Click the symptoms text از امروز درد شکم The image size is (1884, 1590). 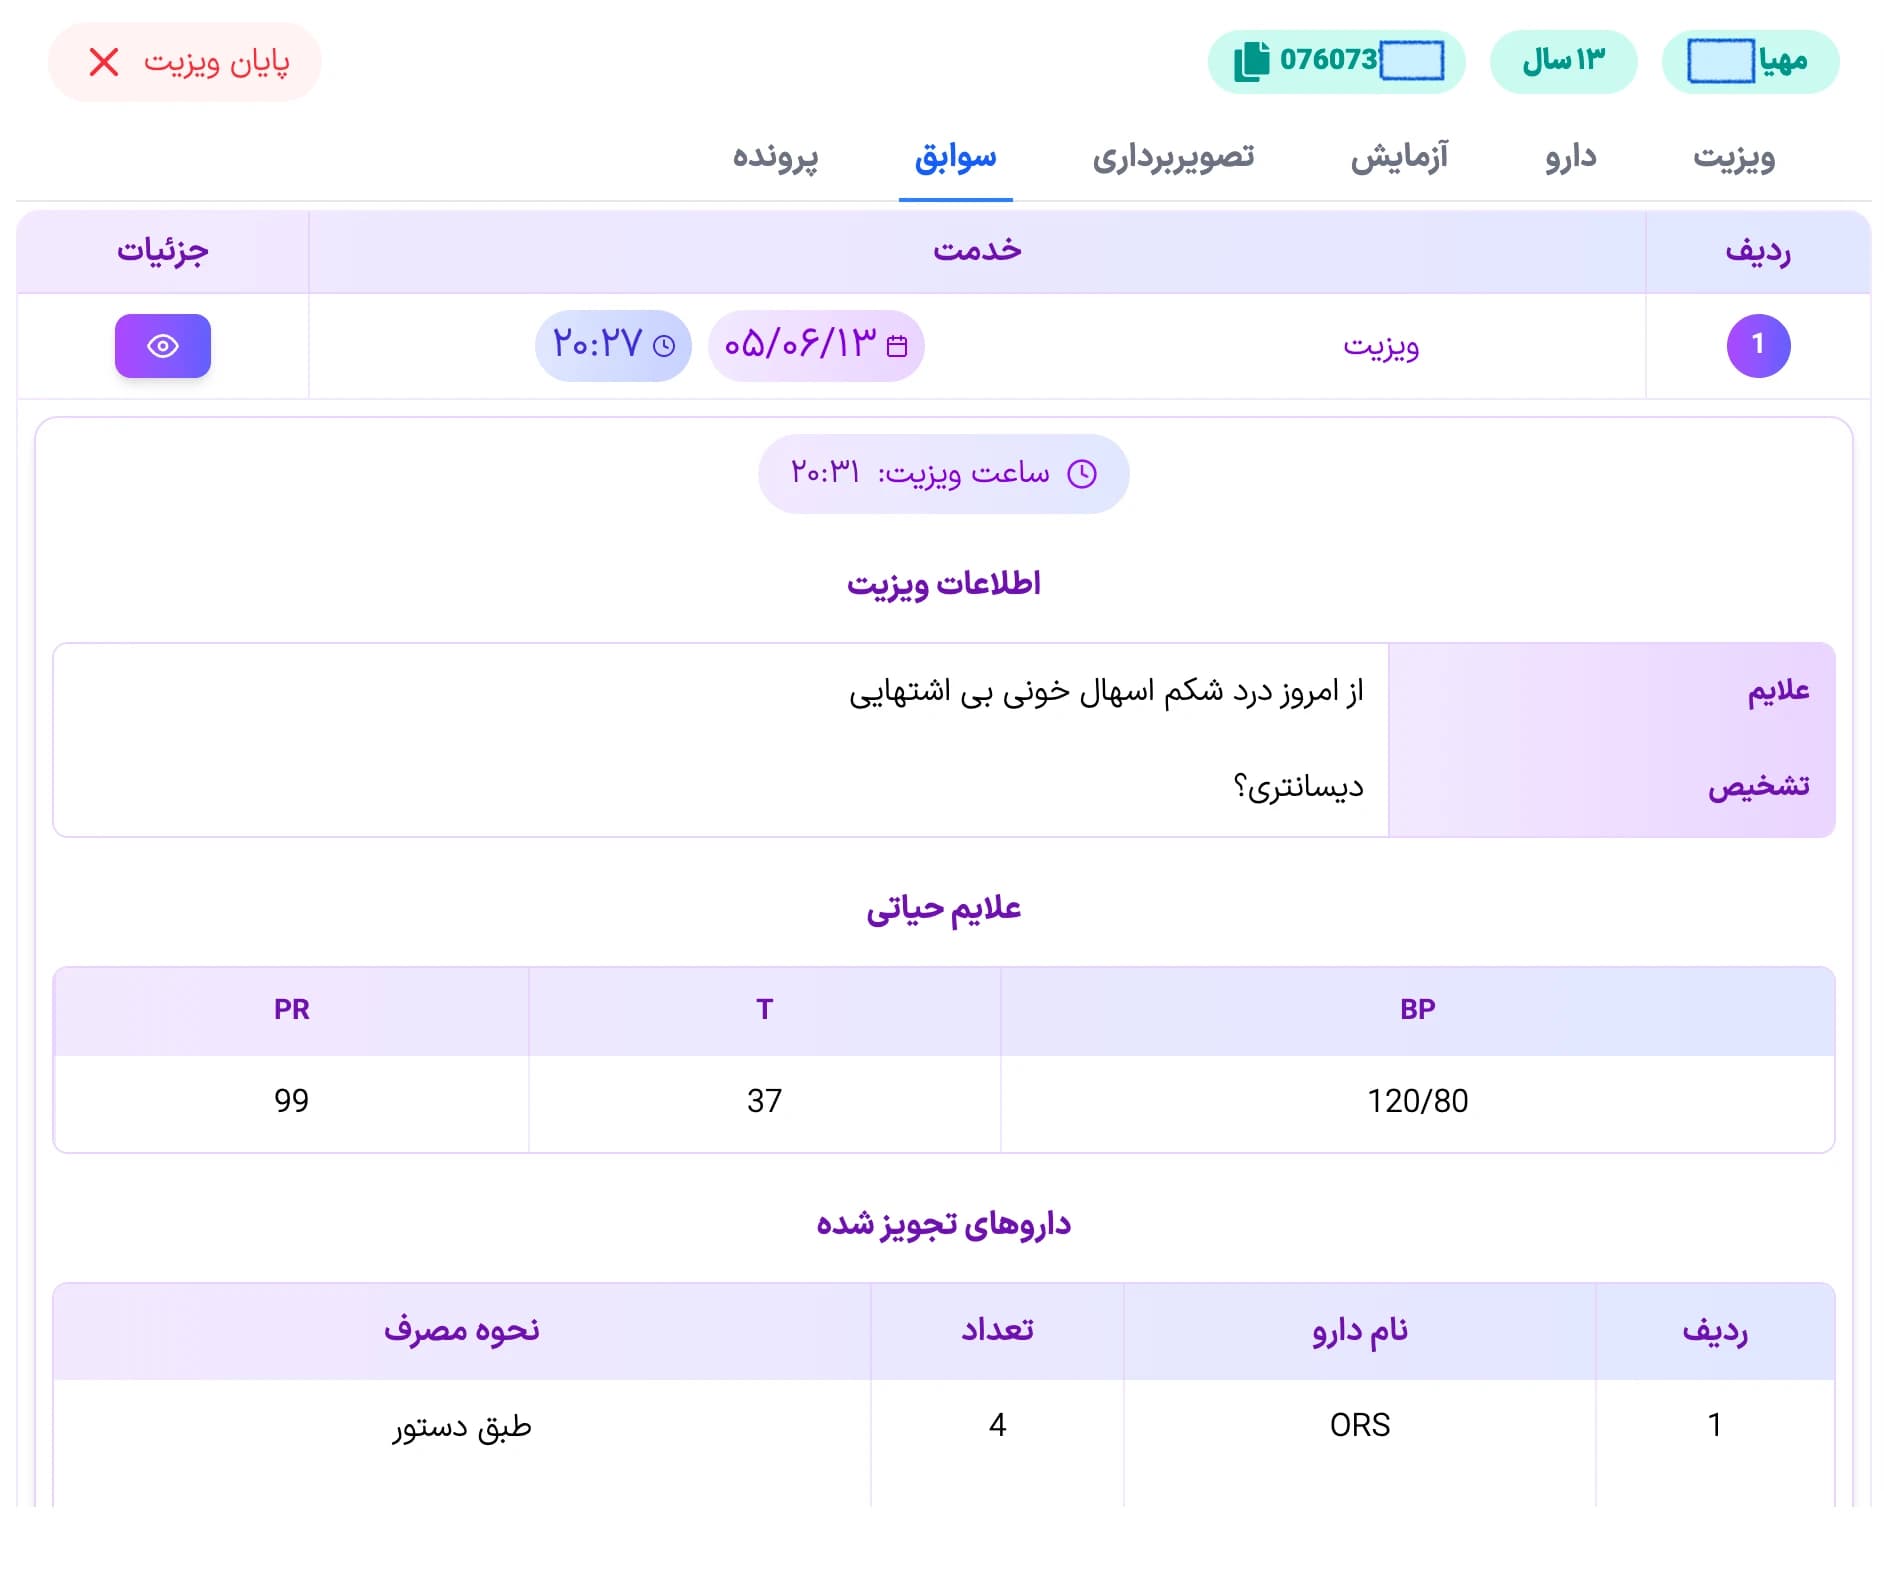click(x=1106, y=691)
